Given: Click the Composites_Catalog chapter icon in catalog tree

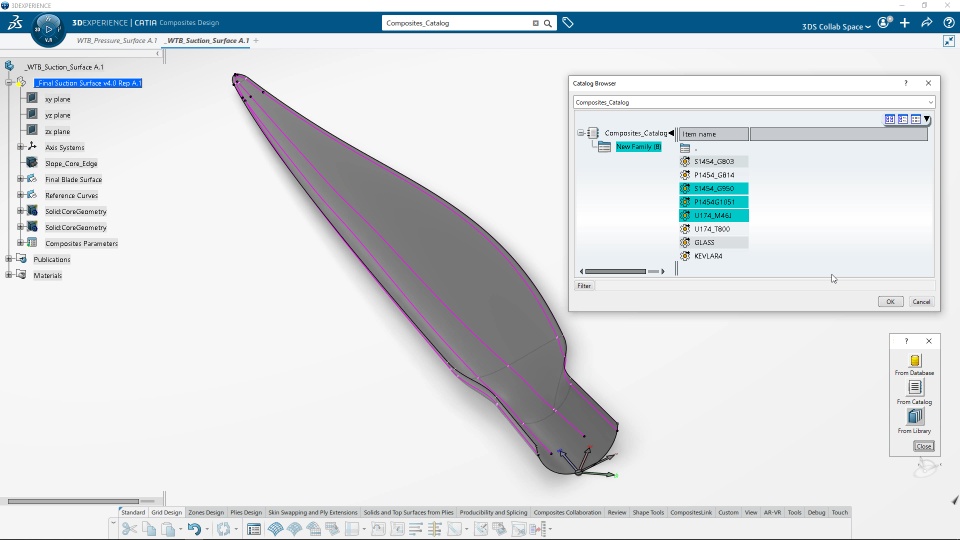Looking at the screenshot, I should [593, 133].
